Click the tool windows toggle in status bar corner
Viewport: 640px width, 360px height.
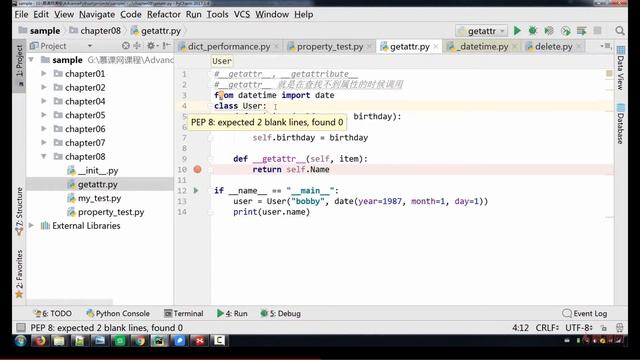(21, 327)
